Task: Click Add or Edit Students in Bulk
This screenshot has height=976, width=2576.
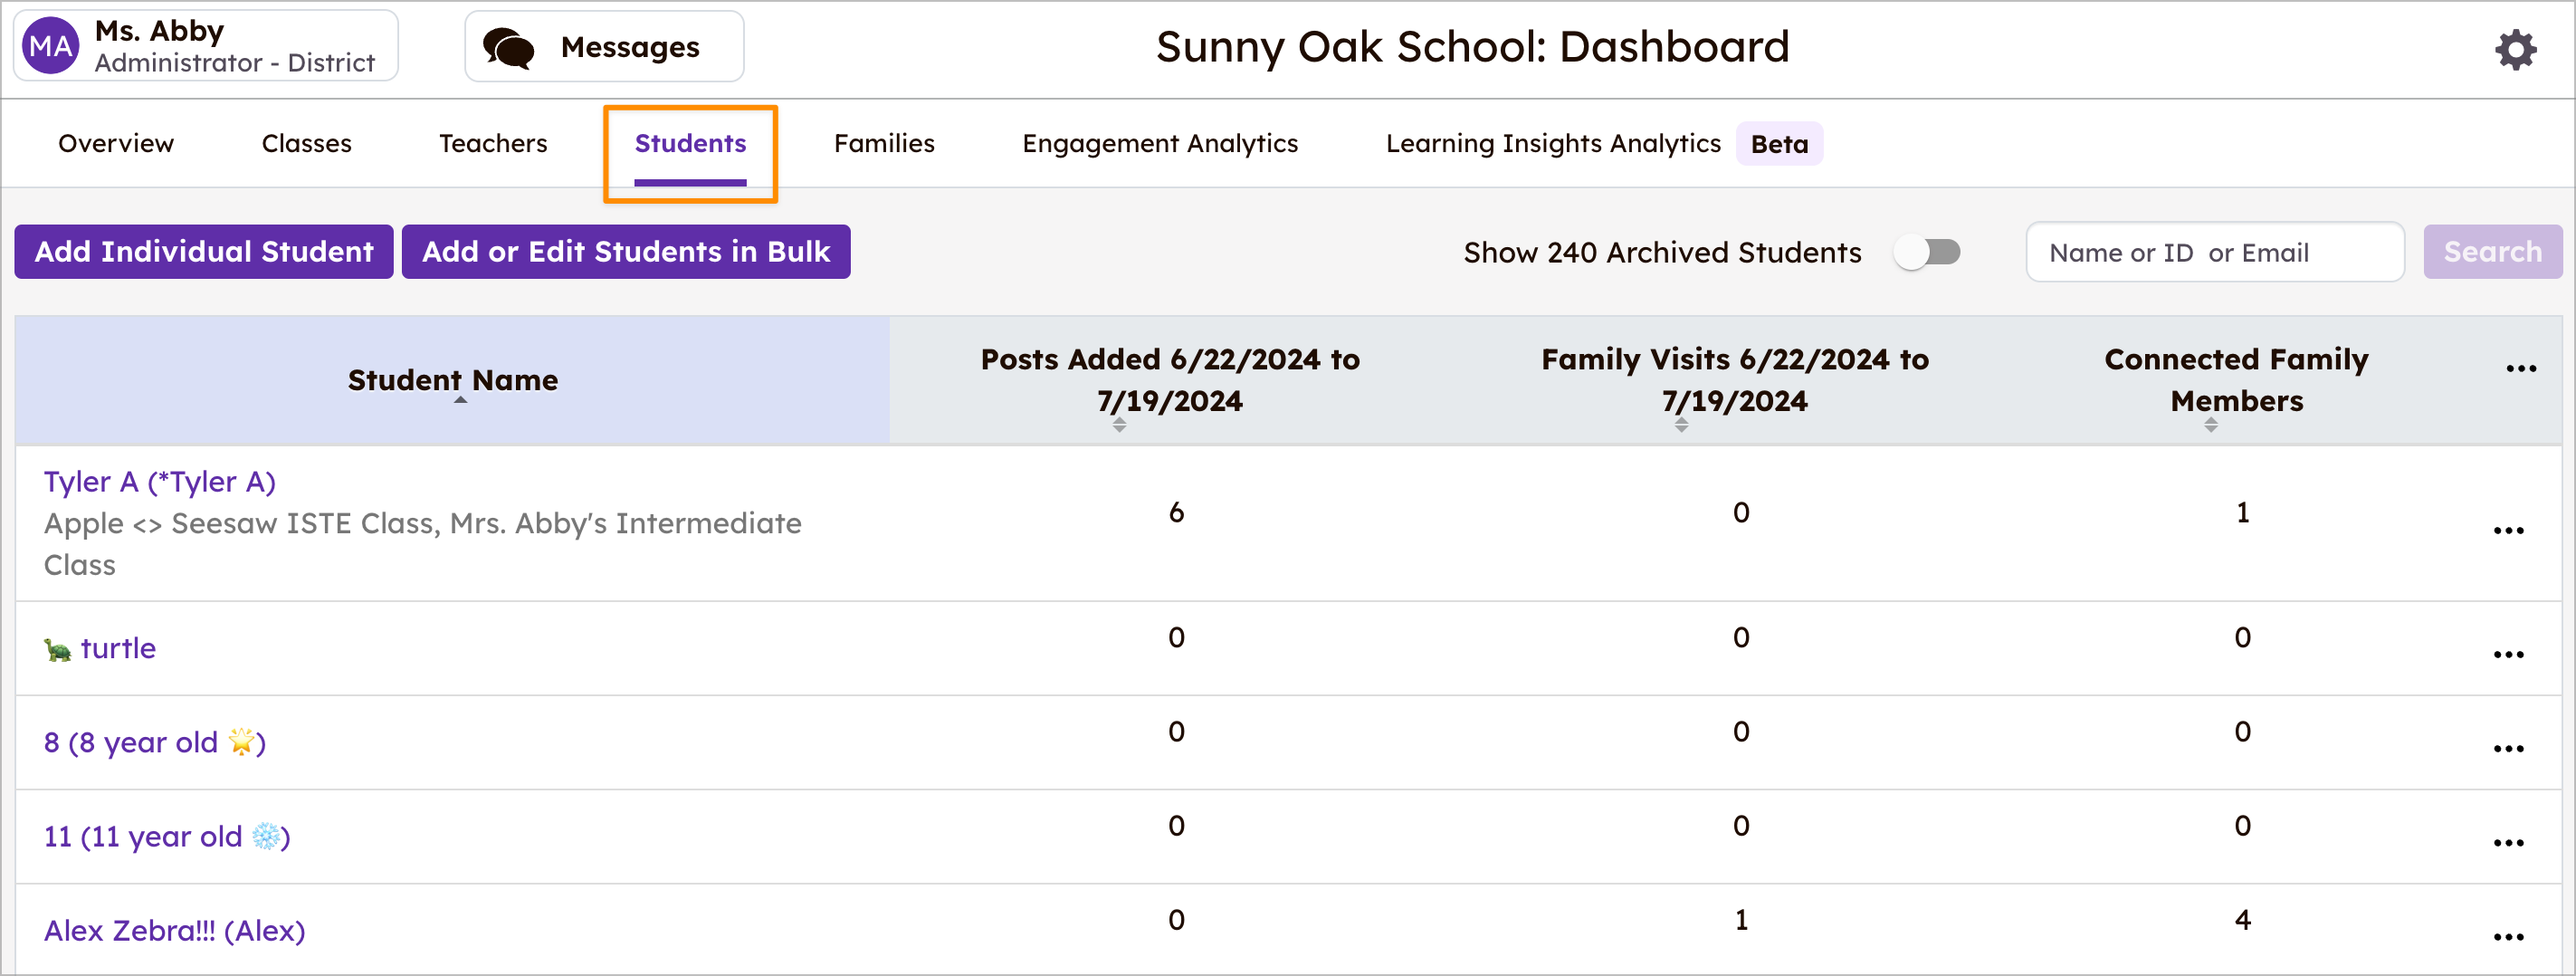Action: [625, 252]
